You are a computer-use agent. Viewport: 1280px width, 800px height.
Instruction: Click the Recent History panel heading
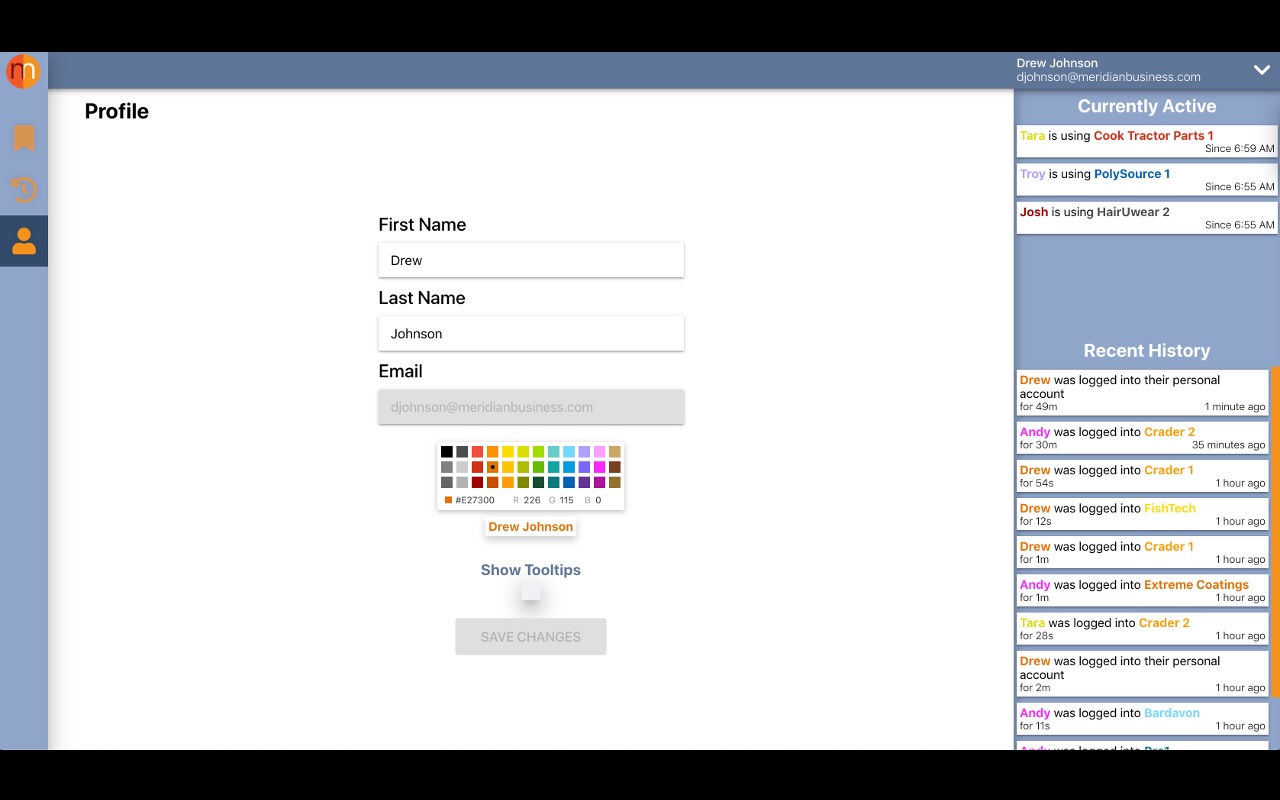point(1147,351)
